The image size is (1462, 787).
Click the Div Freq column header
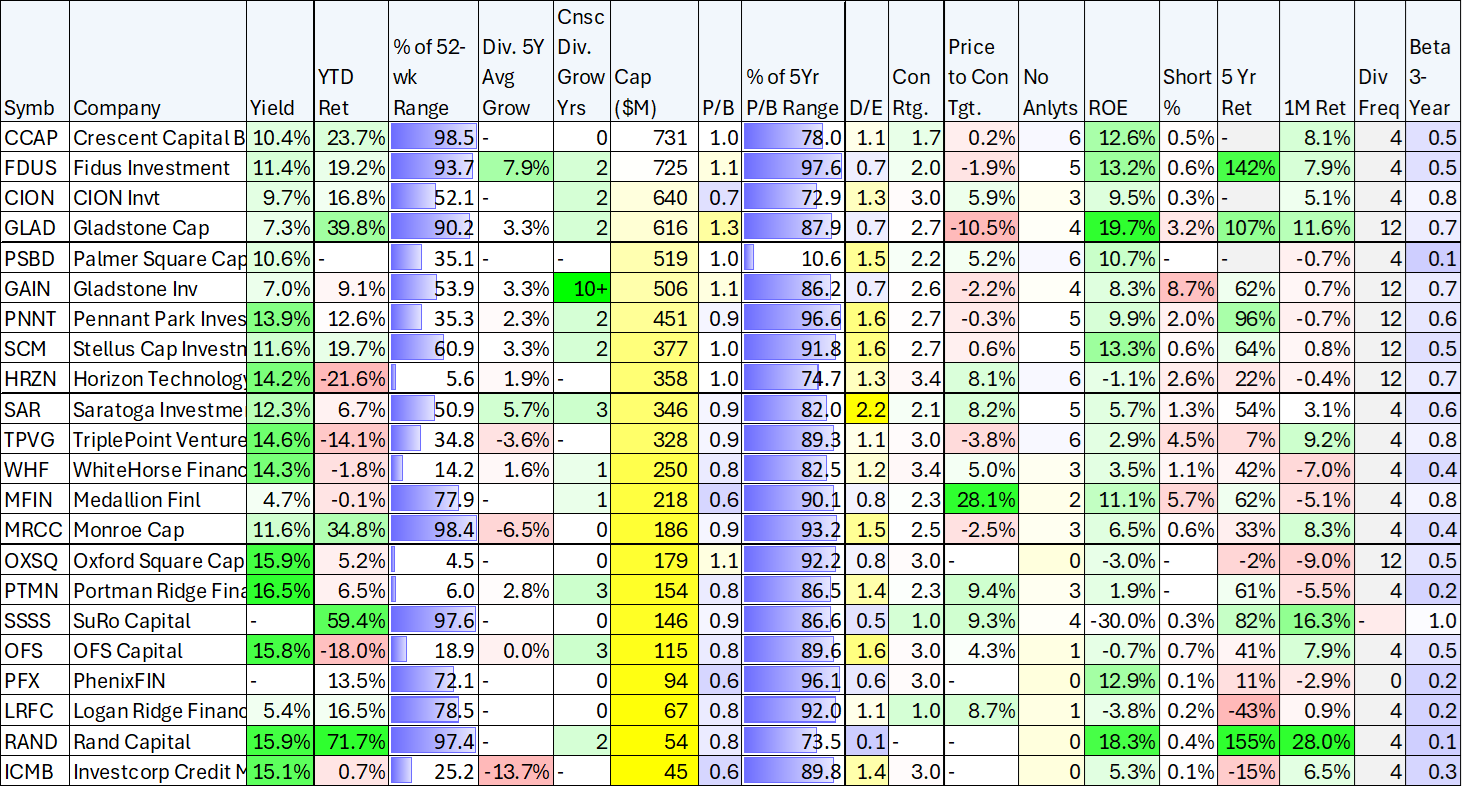tap(1380, 62)
